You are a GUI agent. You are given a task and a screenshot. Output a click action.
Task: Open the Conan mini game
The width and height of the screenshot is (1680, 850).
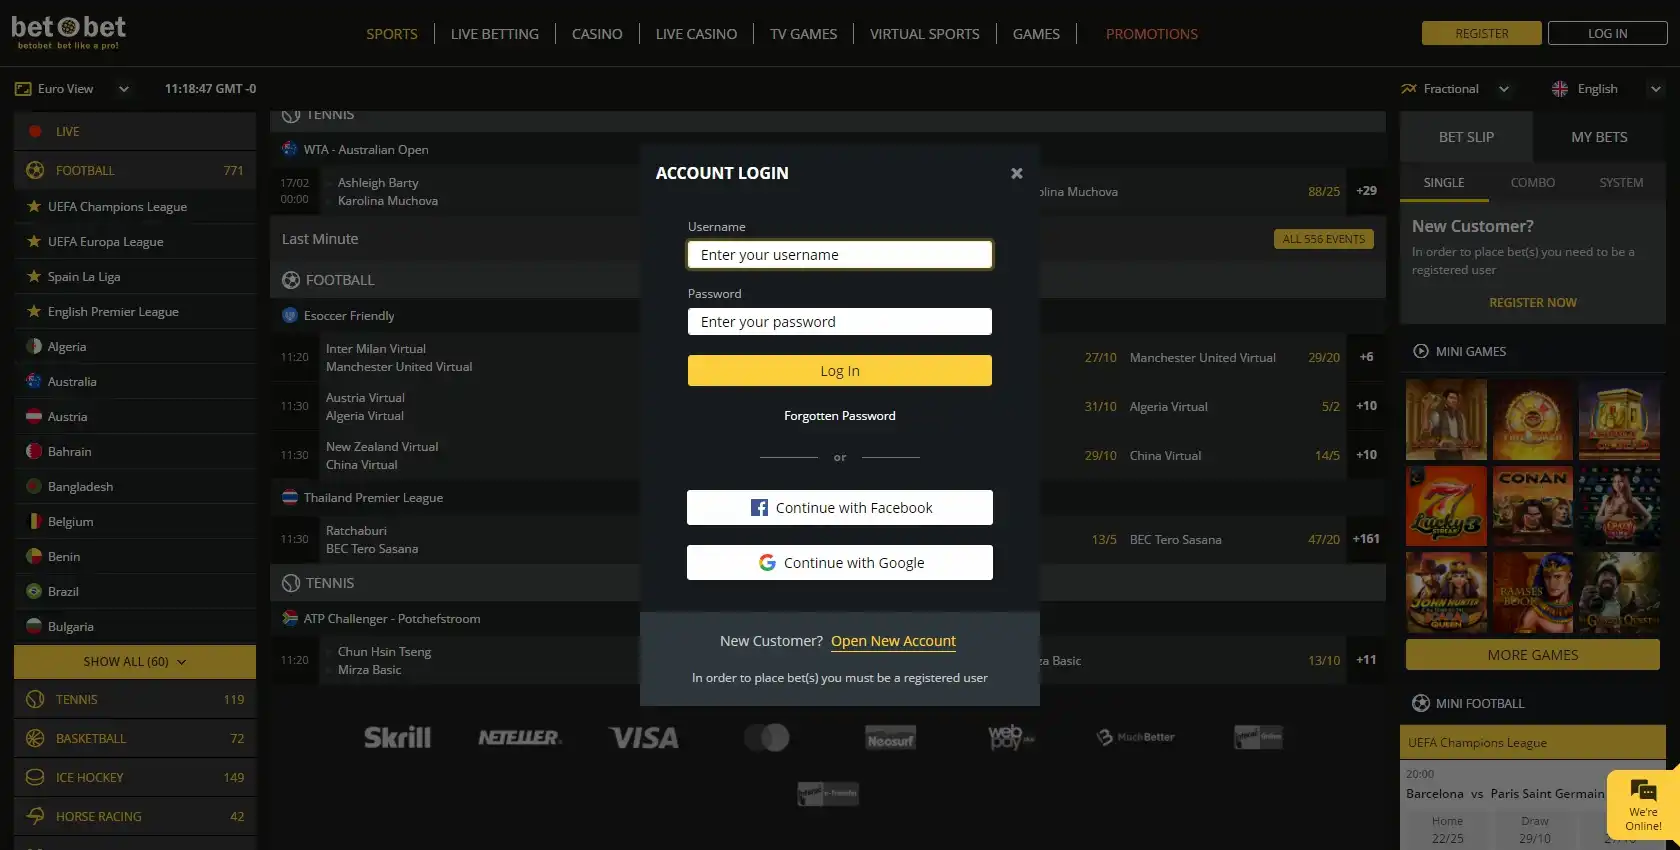[x=1532, y=506]
